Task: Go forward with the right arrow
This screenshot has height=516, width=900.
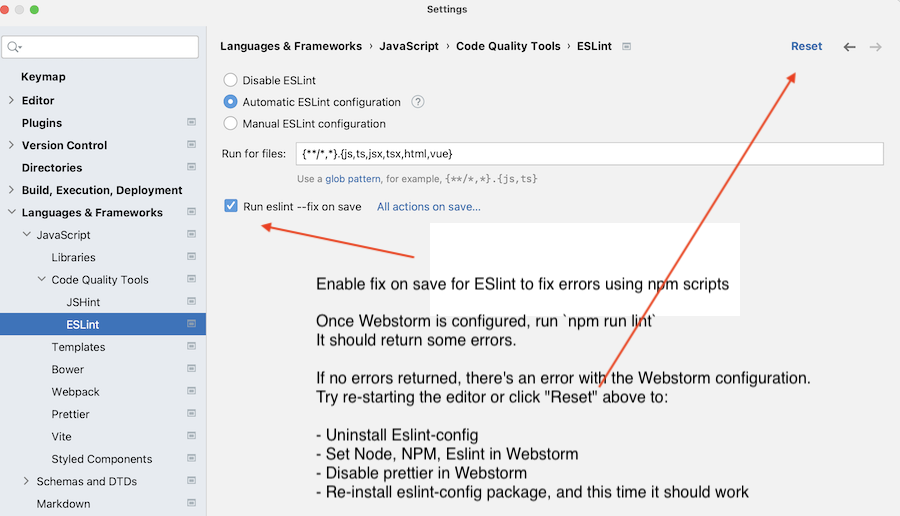Action: click(x=875, y=47)
